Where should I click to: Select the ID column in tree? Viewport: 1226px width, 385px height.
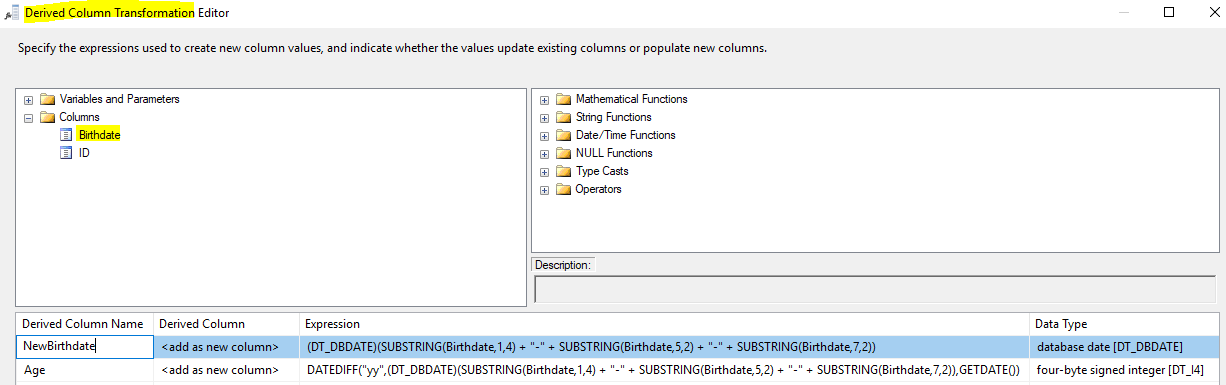84,153
